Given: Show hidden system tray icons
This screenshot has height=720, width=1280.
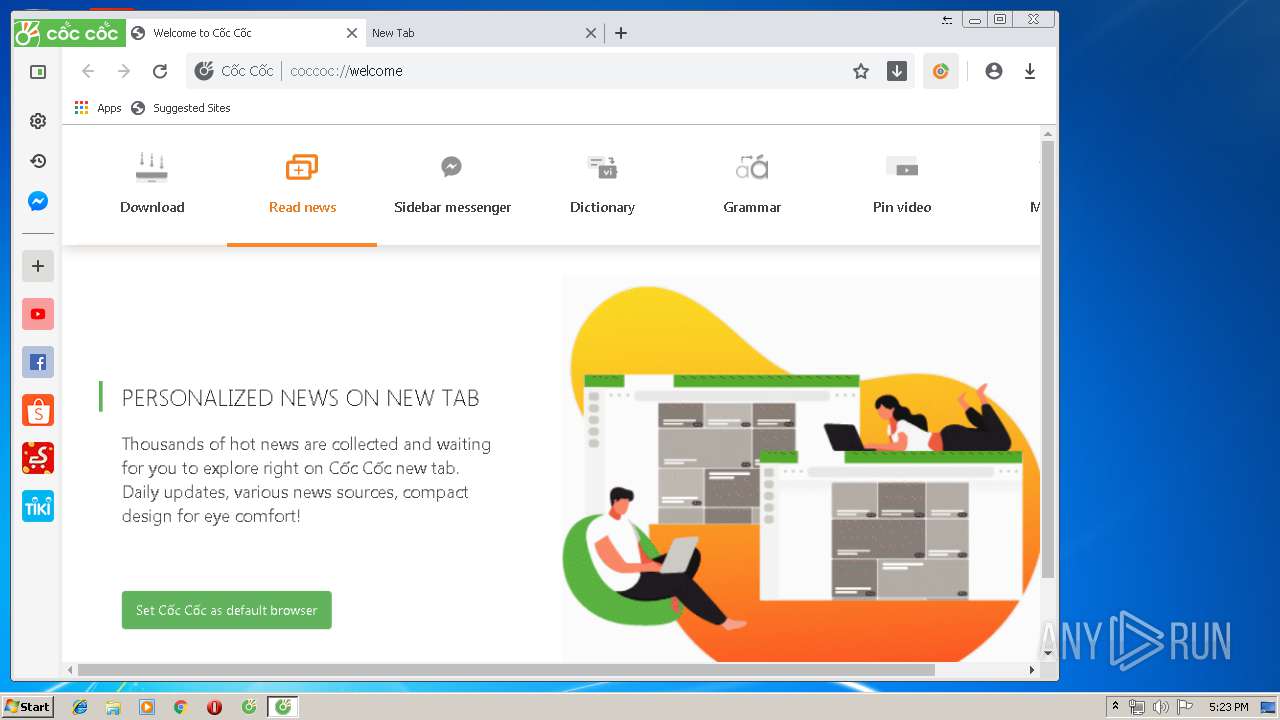Looking at the screenshot, I should pos(1115,707).
